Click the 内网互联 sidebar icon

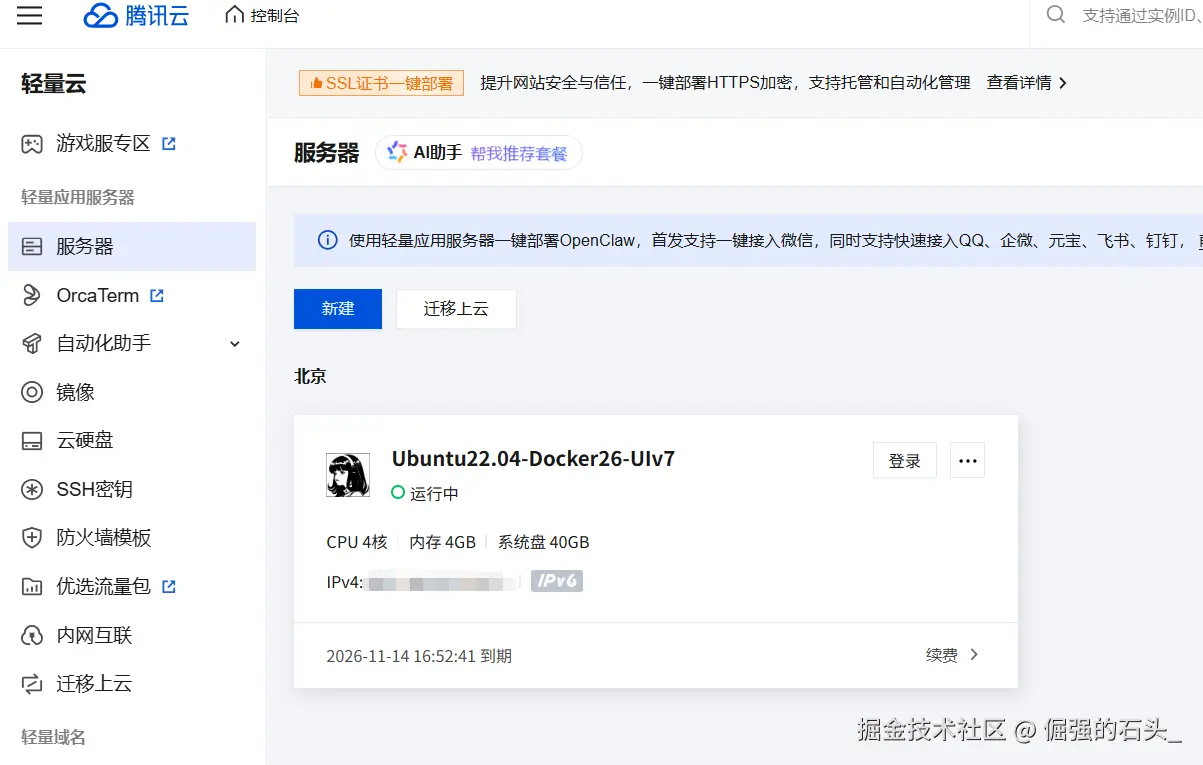coord(32,636)
